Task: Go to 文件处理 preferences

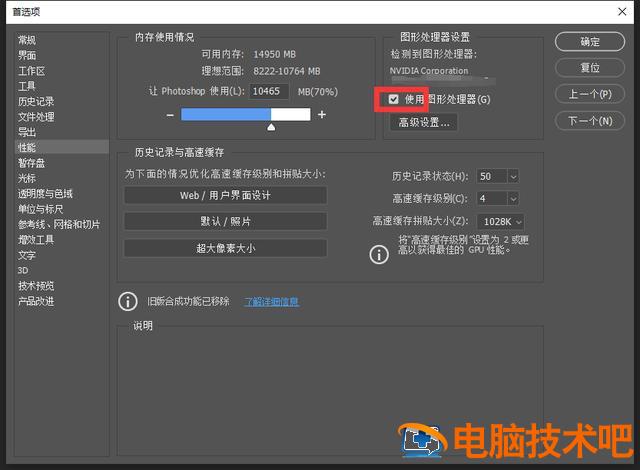Action: pos(36,117)
